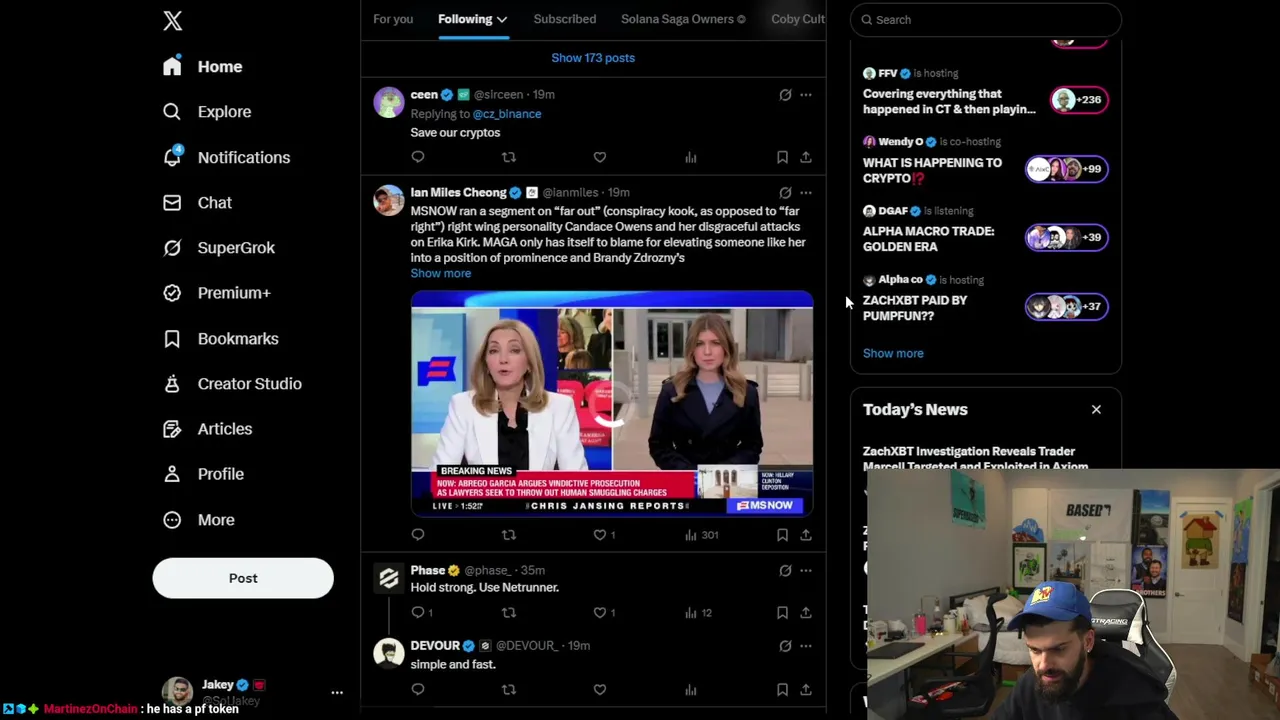This screenshot has height=720, width=1280.
Task: Expand the Following tab dropdown chevron
Action: coord(502,19)
